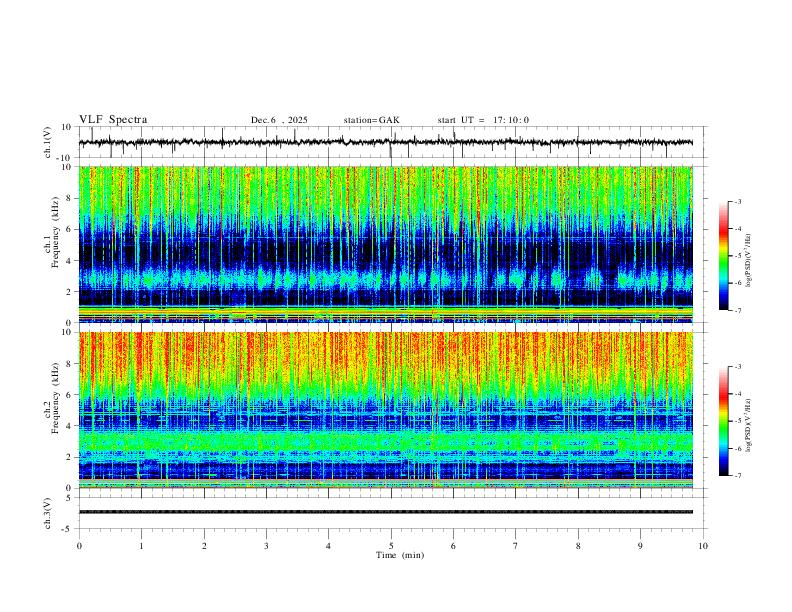
Task: Click time axis tick label '7'
Action: tap(516, 546)
